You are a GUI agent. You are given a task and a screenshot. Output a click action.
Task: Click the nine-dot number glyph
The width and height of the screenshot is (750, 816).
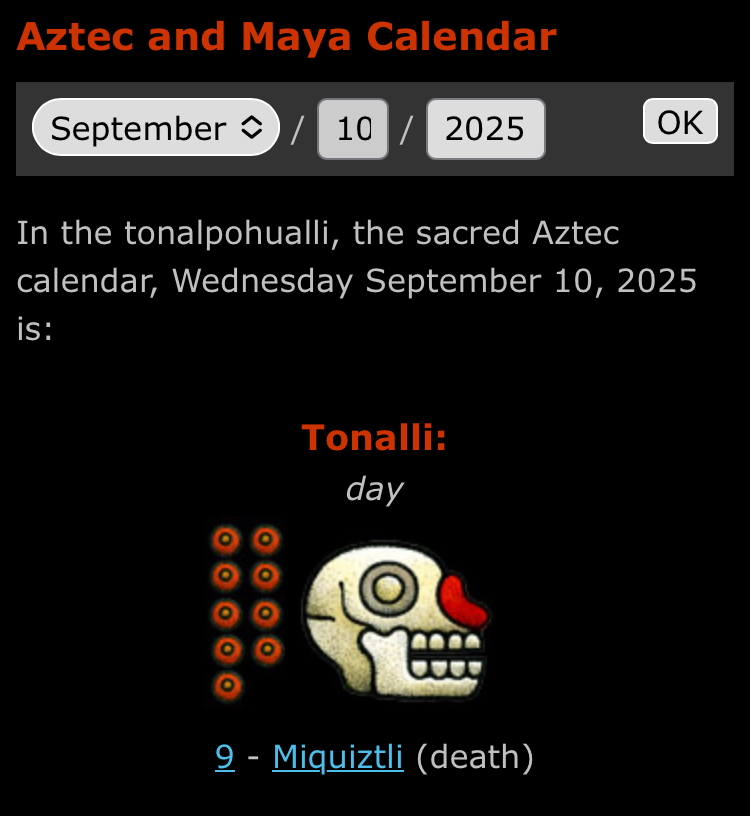(247, 613)
